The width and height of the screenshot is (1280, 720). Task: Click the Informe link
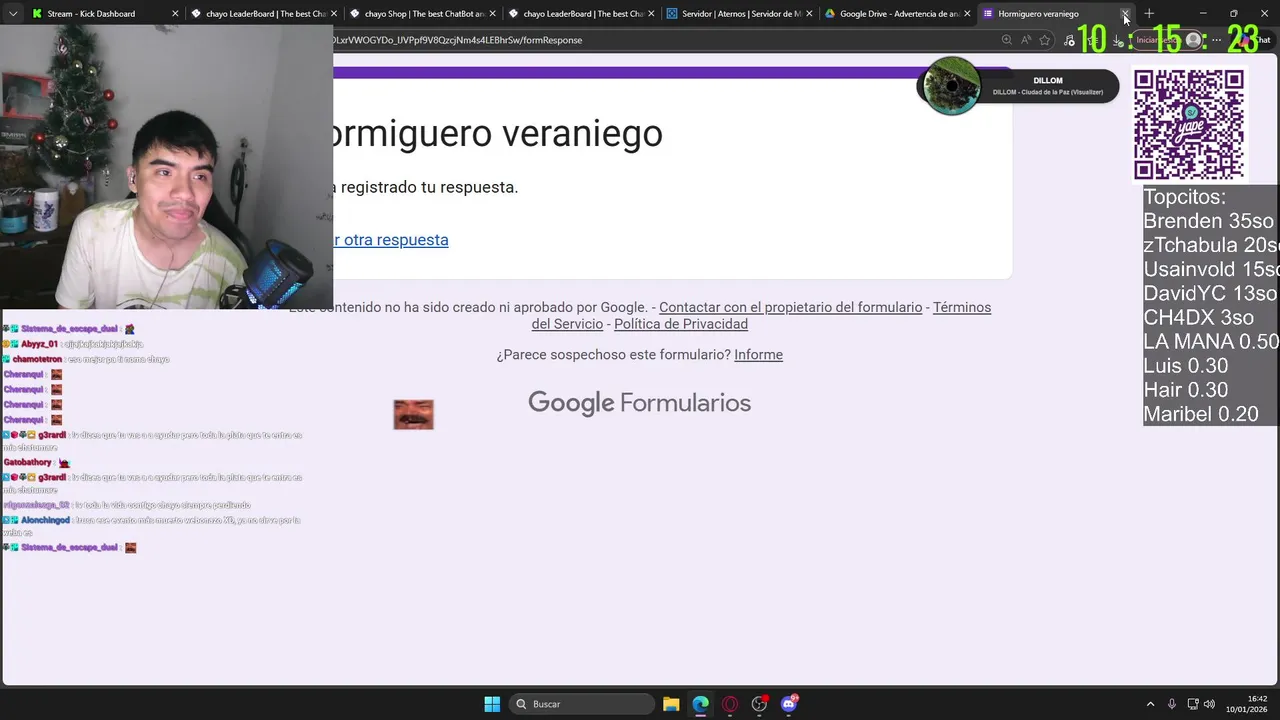click(758, 355)
